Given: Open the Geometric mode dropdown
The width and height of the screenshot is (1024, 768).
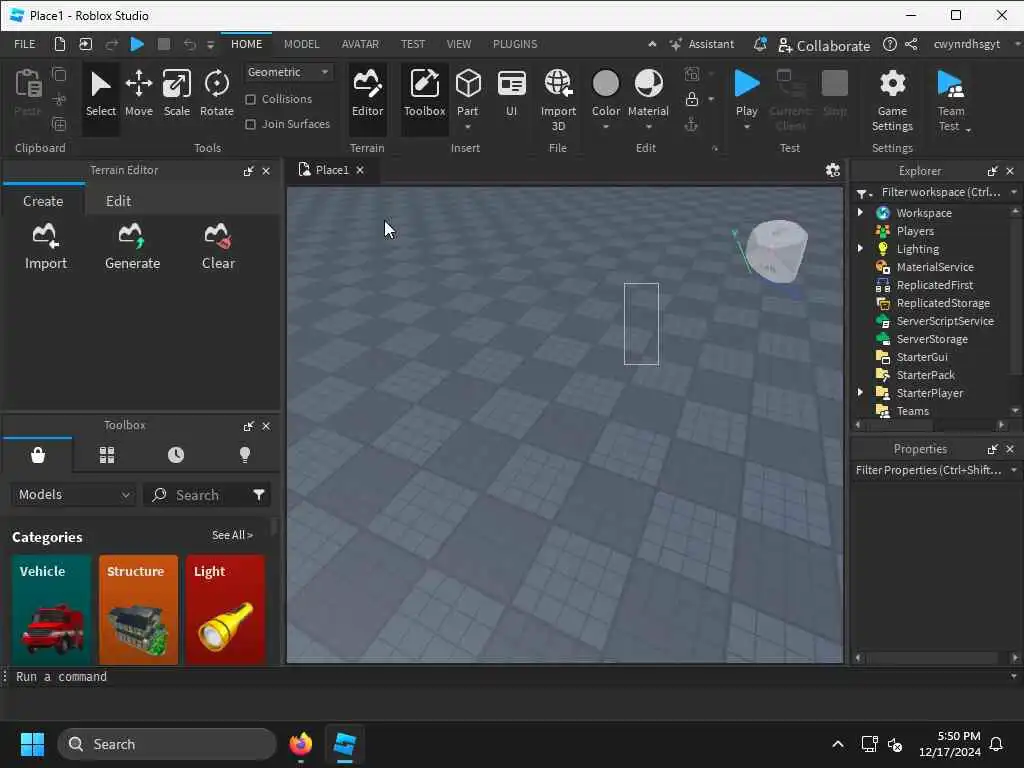Looking at the screenshot, I should point(288,72).
